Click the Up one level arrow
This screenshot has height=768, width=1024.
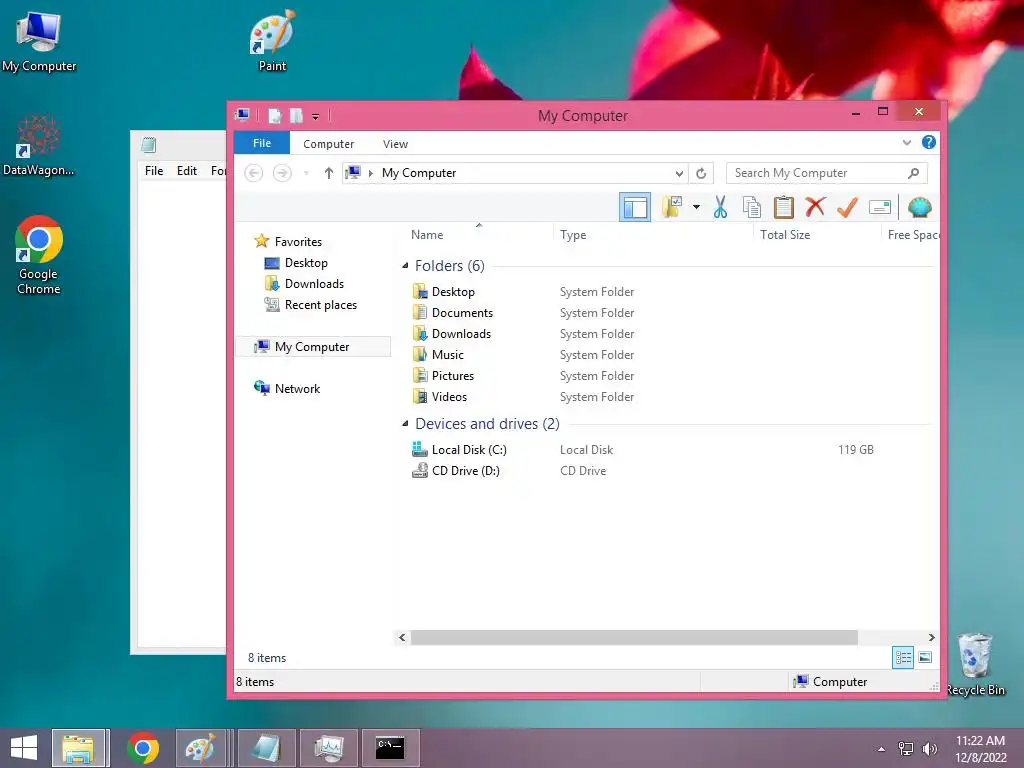(328, 173)
